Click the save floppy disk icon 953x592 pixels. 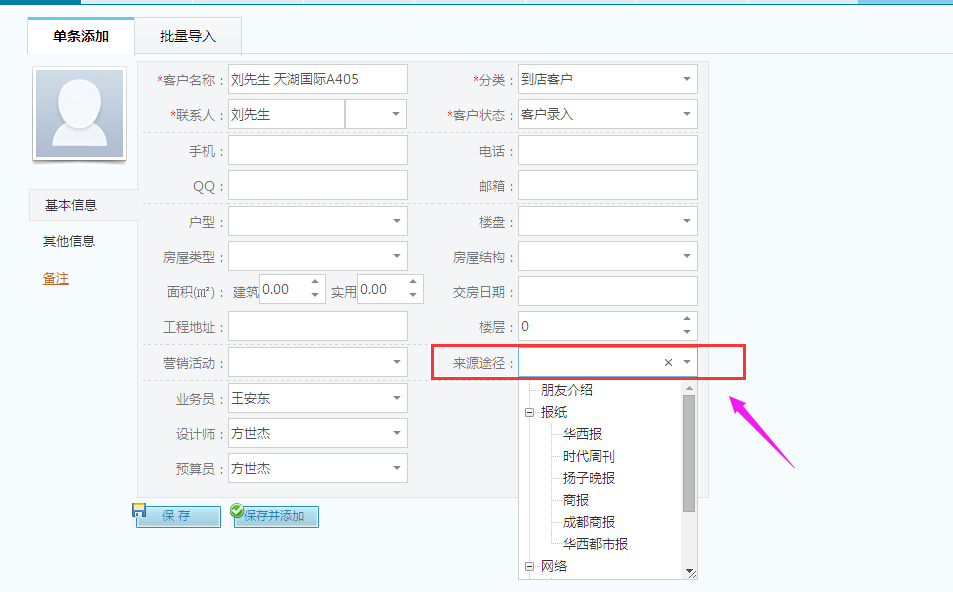click(x=140, y=510)
